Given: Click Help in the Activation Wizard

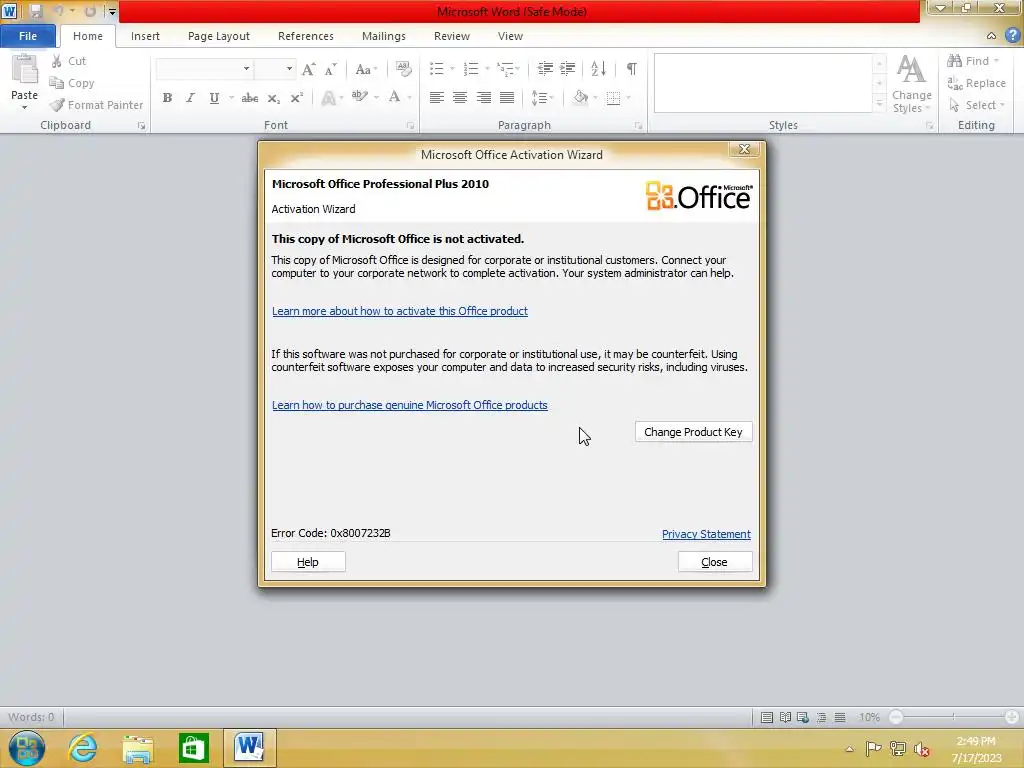Looking at the screenshot, I should (x=308, y=562).
